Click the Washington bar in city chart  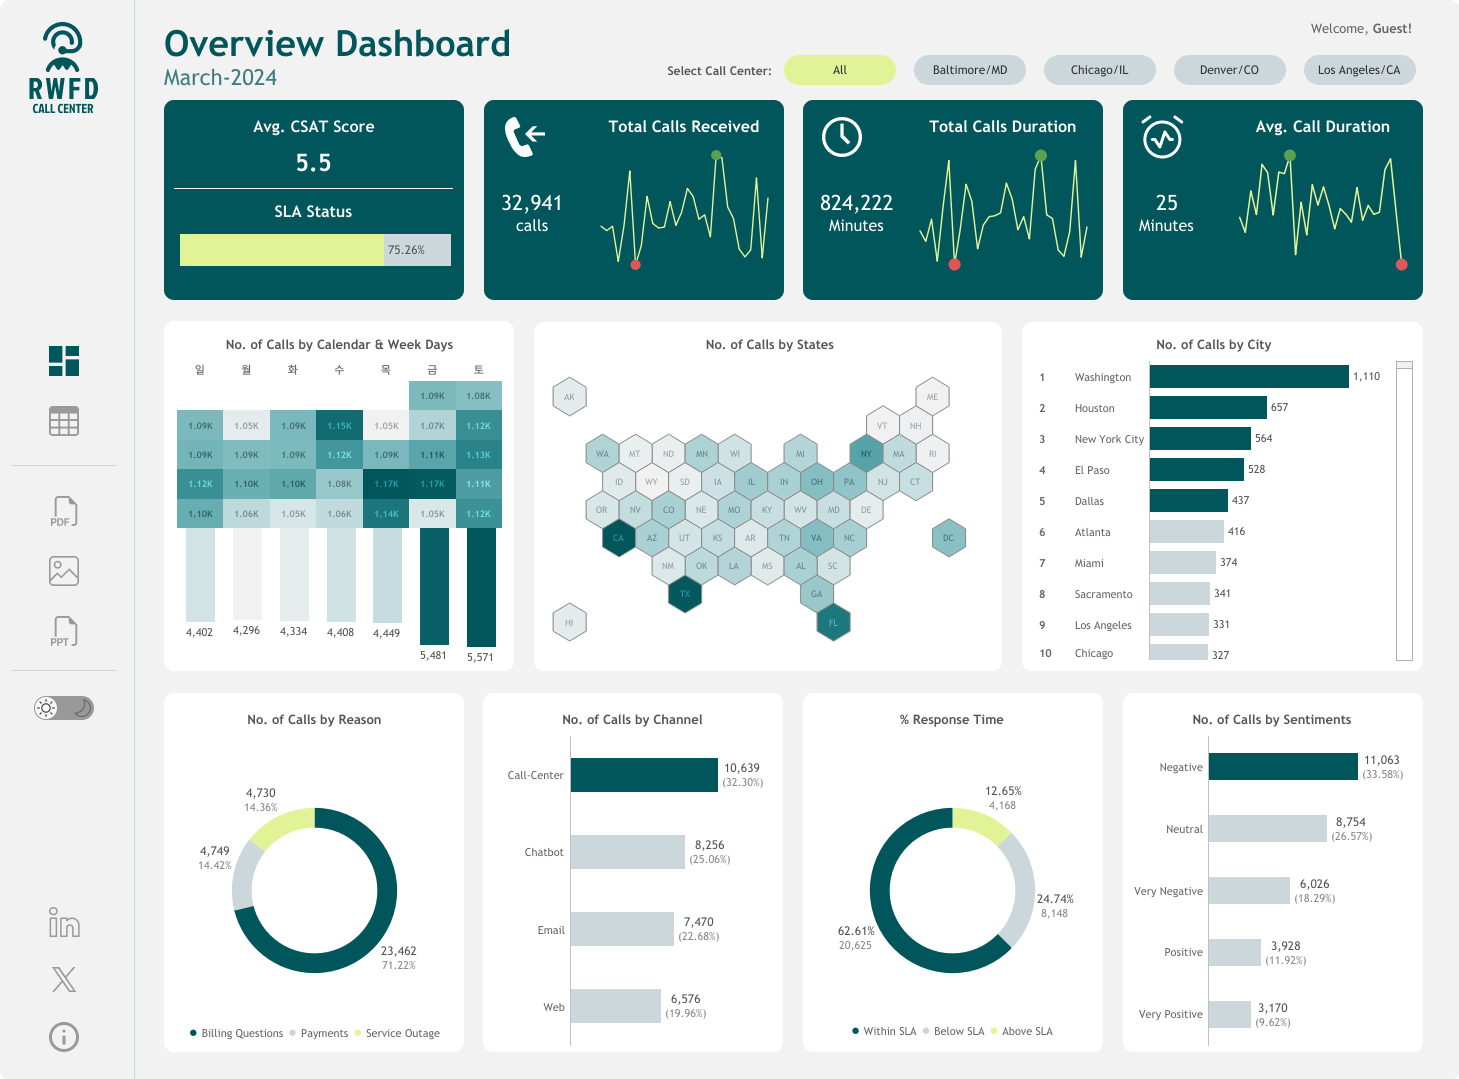pyautogui.click(x=1249, y=376)
